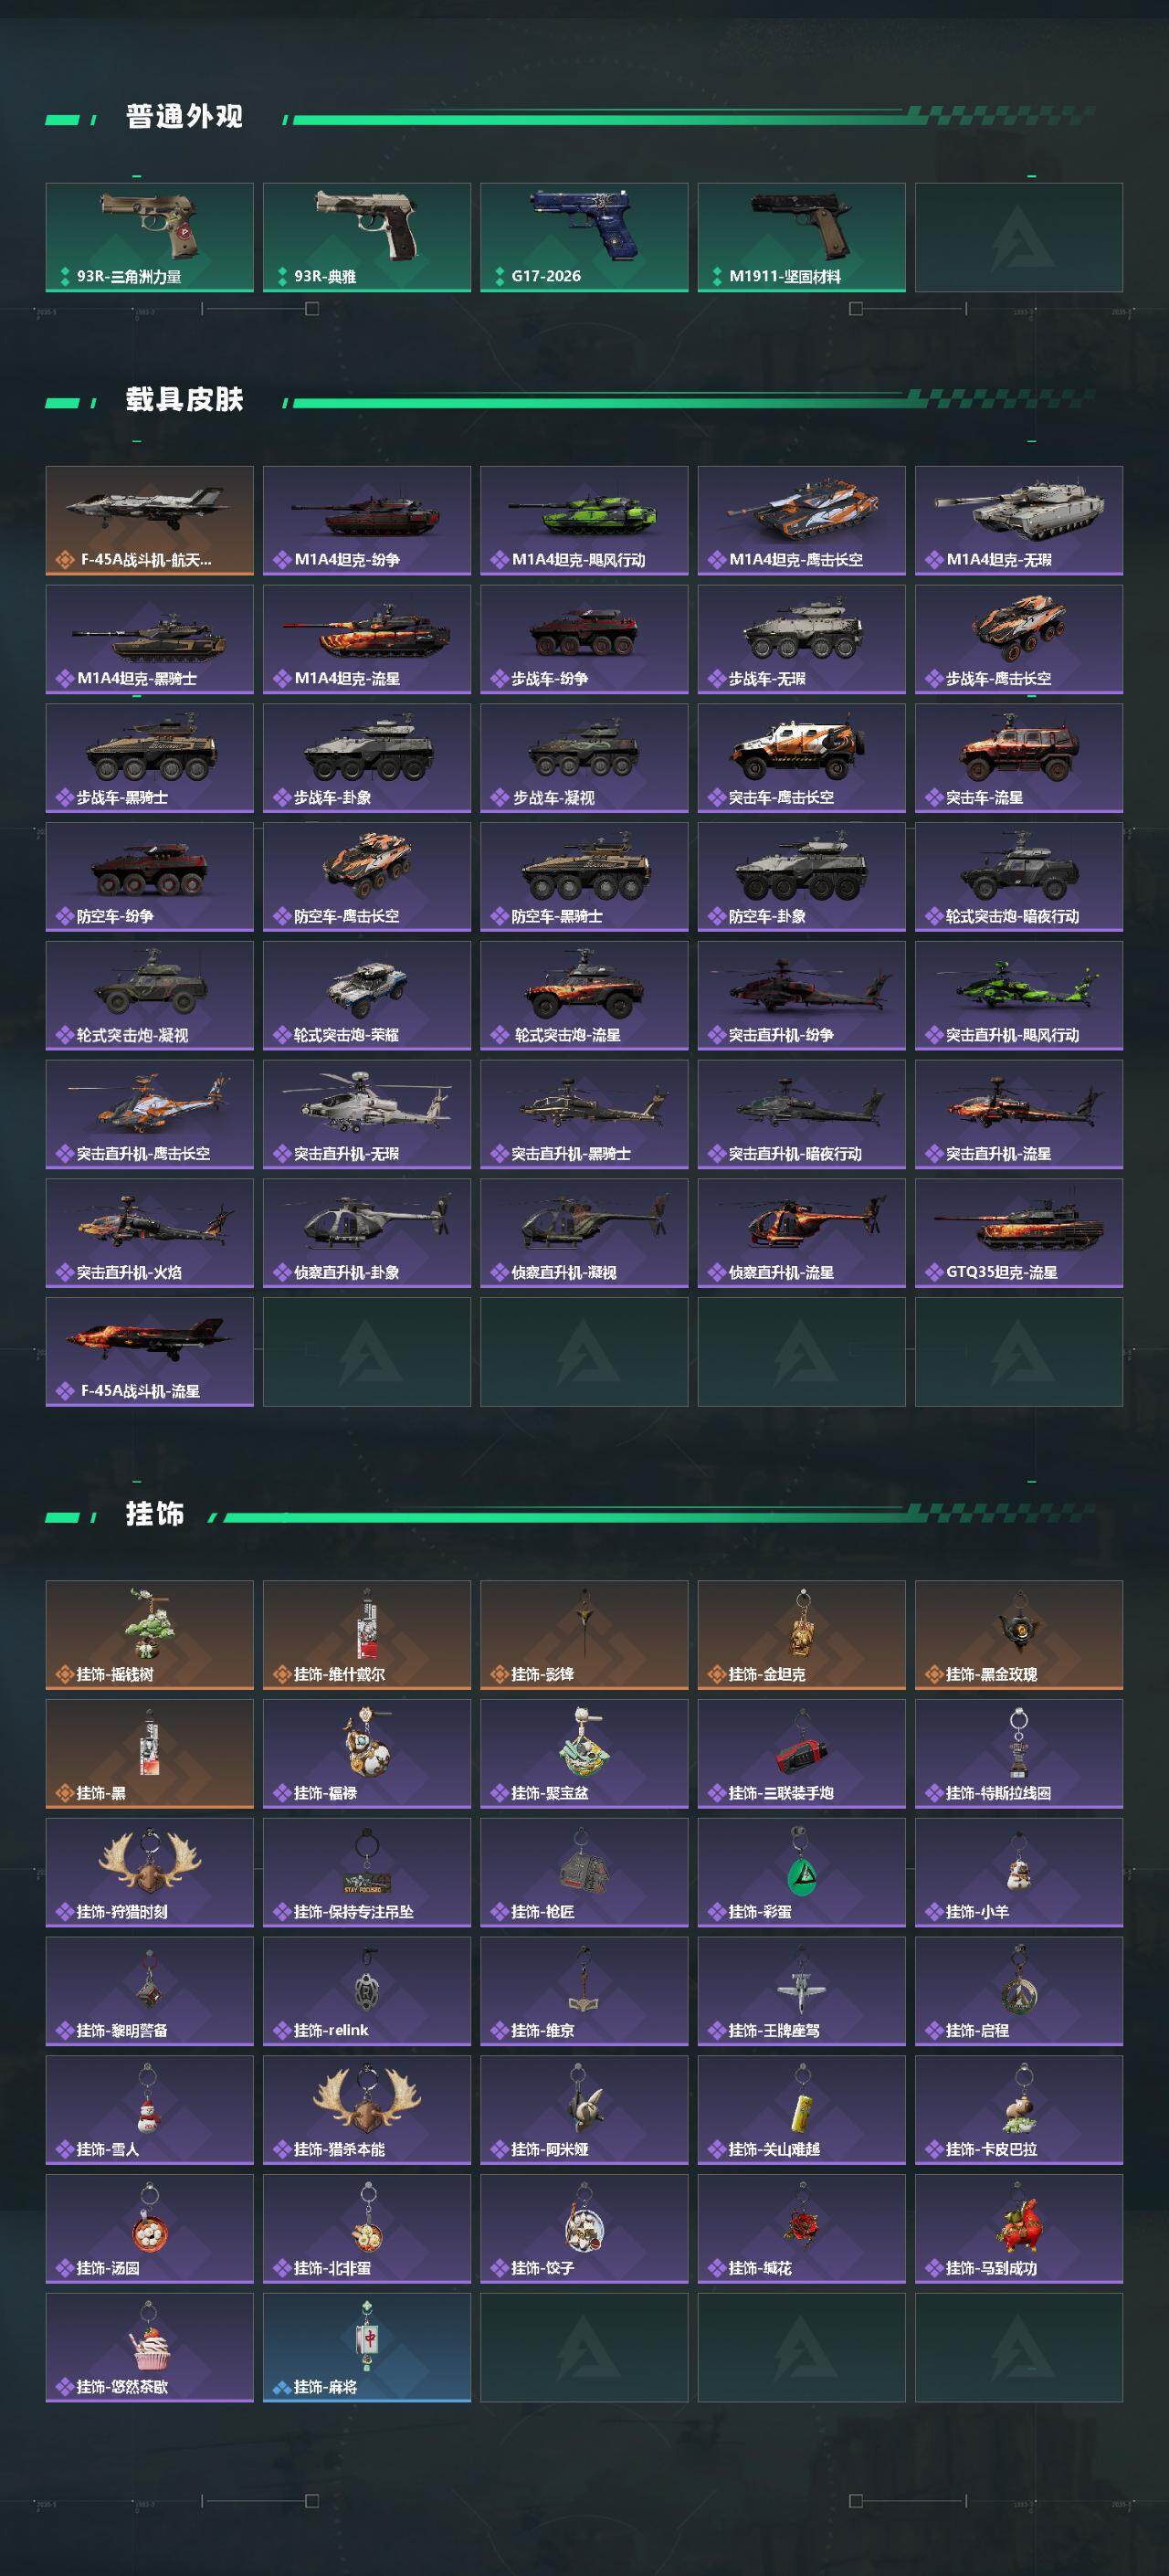The height and width of the screenshot is (2576, 1169).
Task: Click the F-45A战斗机-航天 jet skin
Action: point(149,520)
